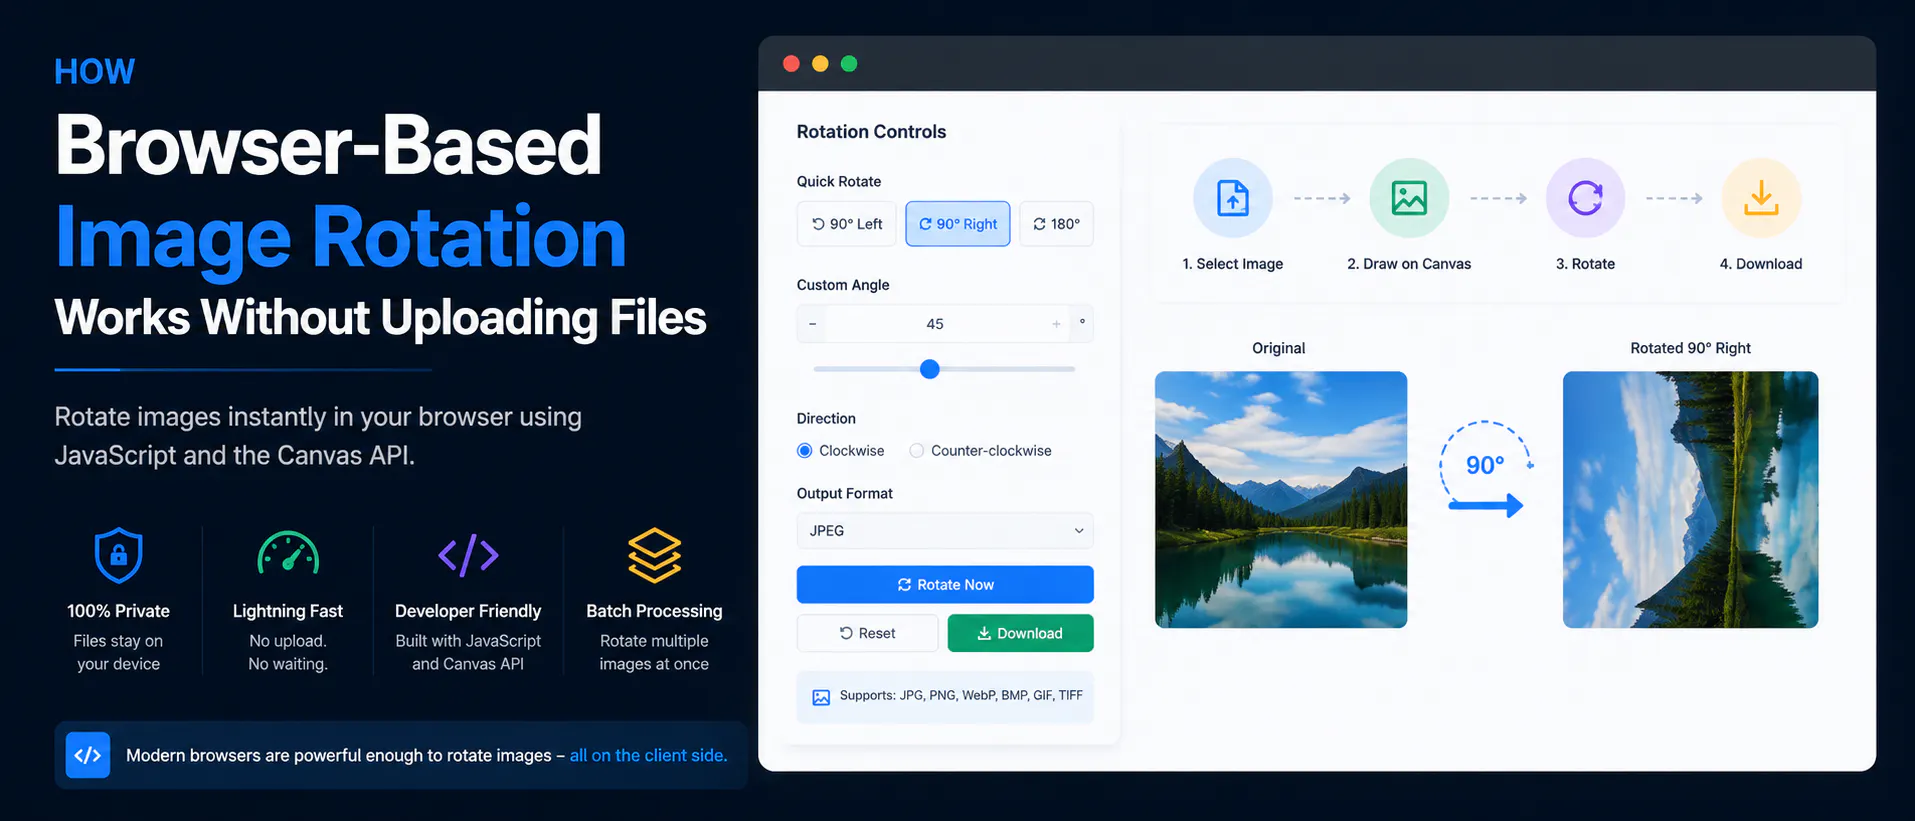Image resolution: width=1915 pixels, height=821 pixels.
Task: Click the orange Download step icon
Action: point(1761,198)
